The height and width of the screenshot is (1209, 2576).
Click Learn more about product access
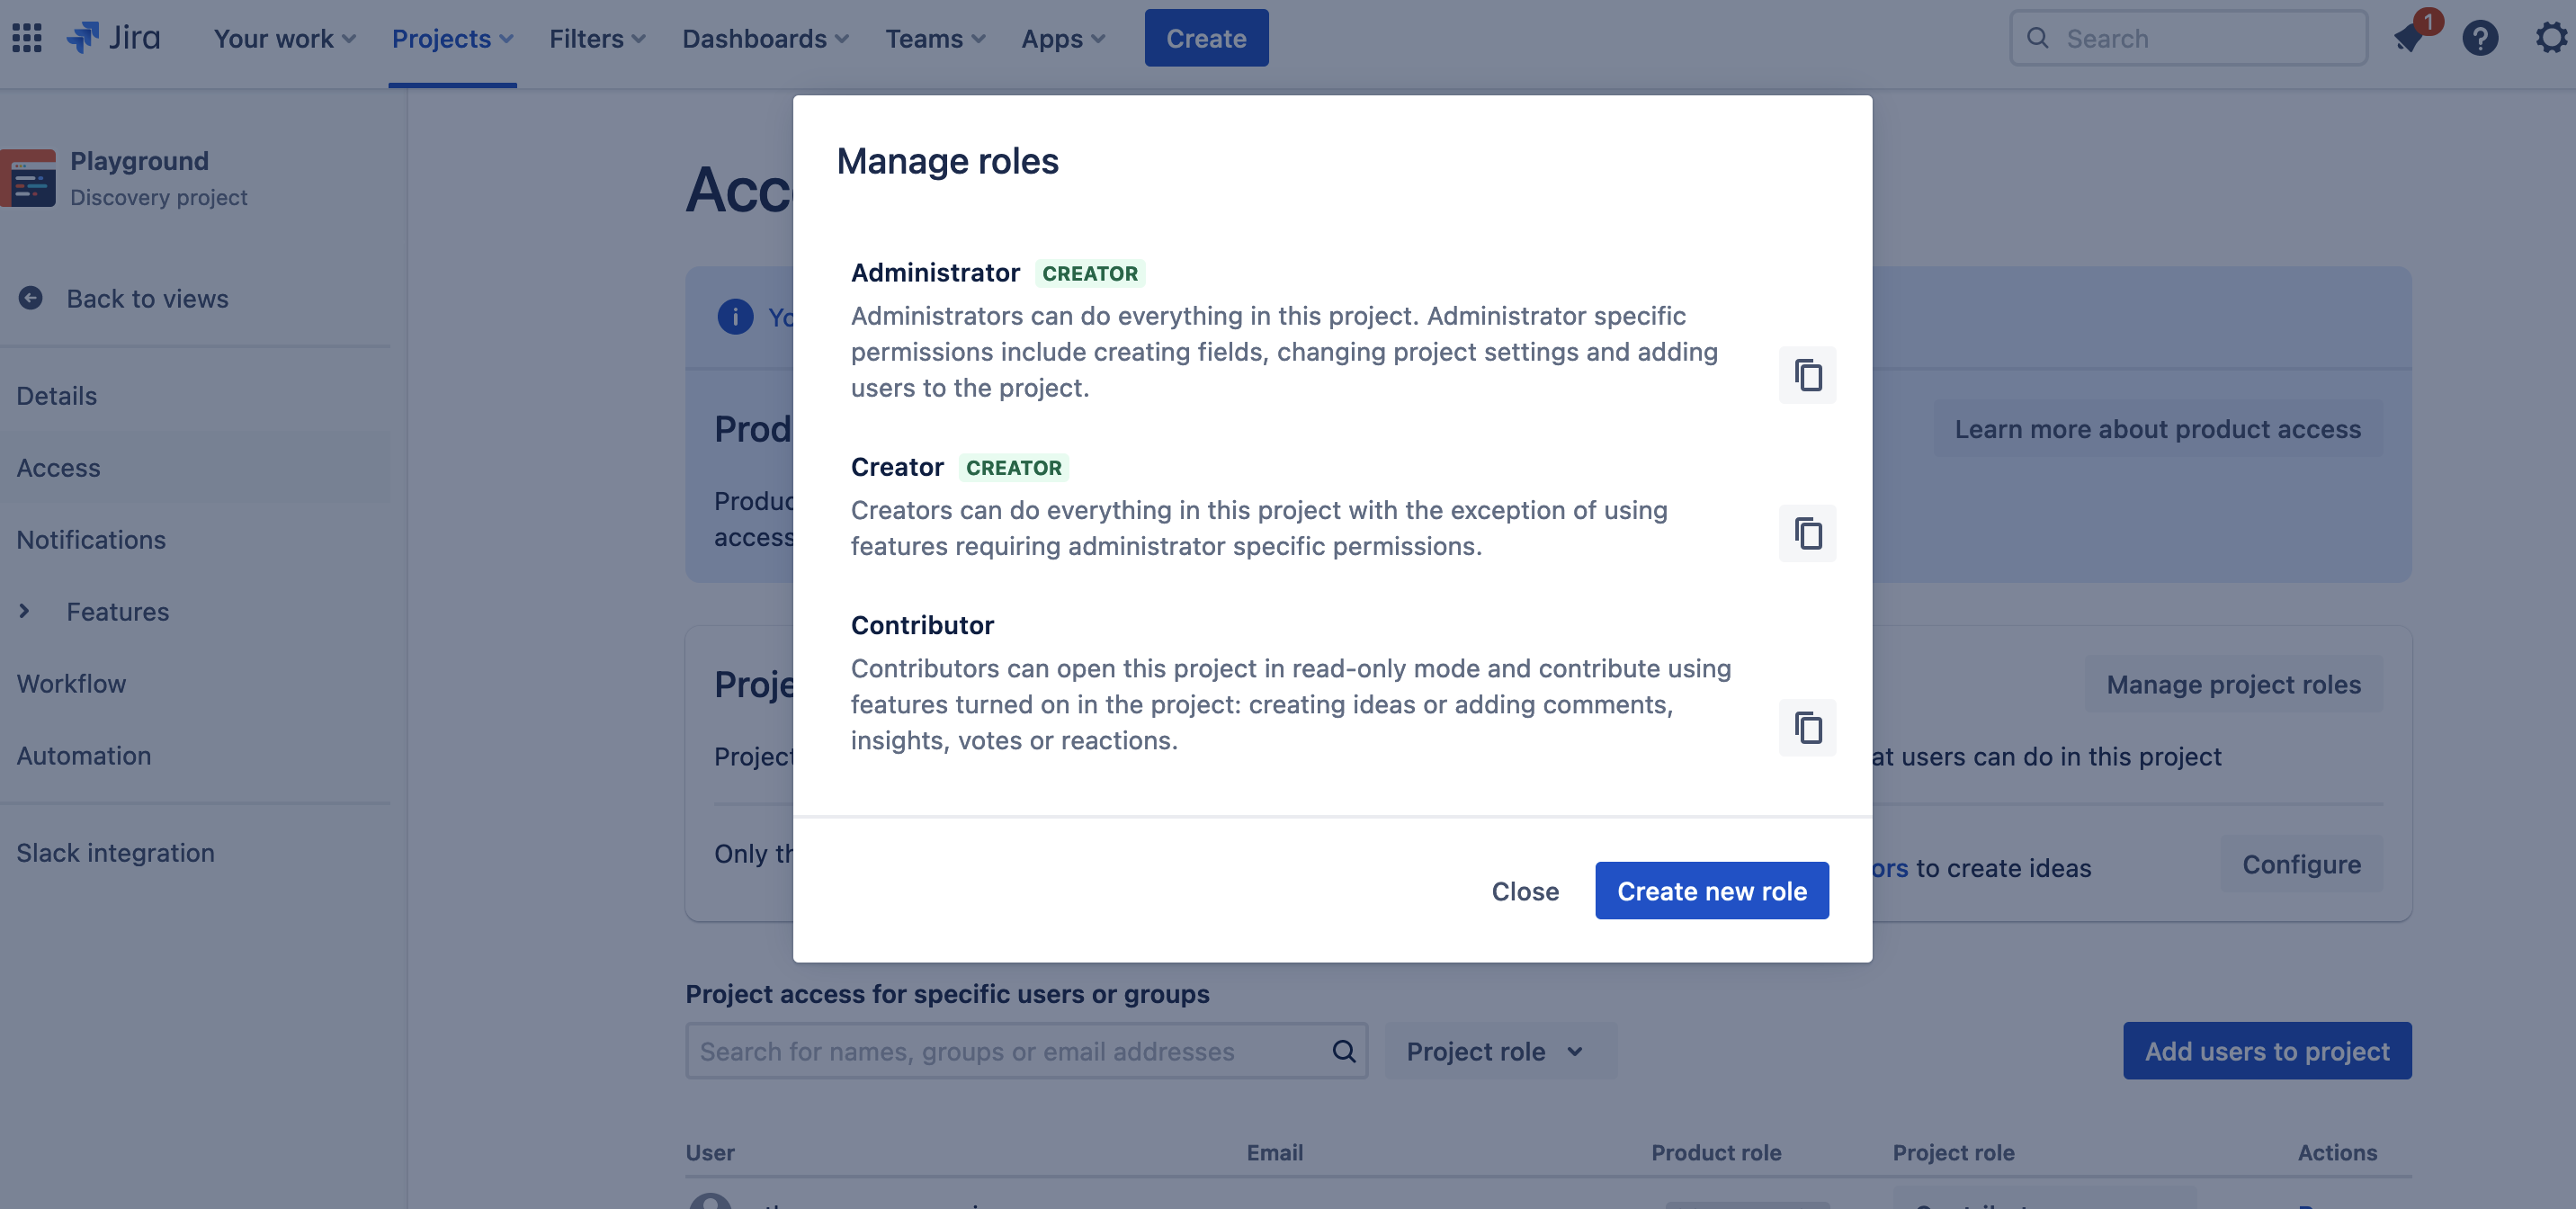(2156, 428)
